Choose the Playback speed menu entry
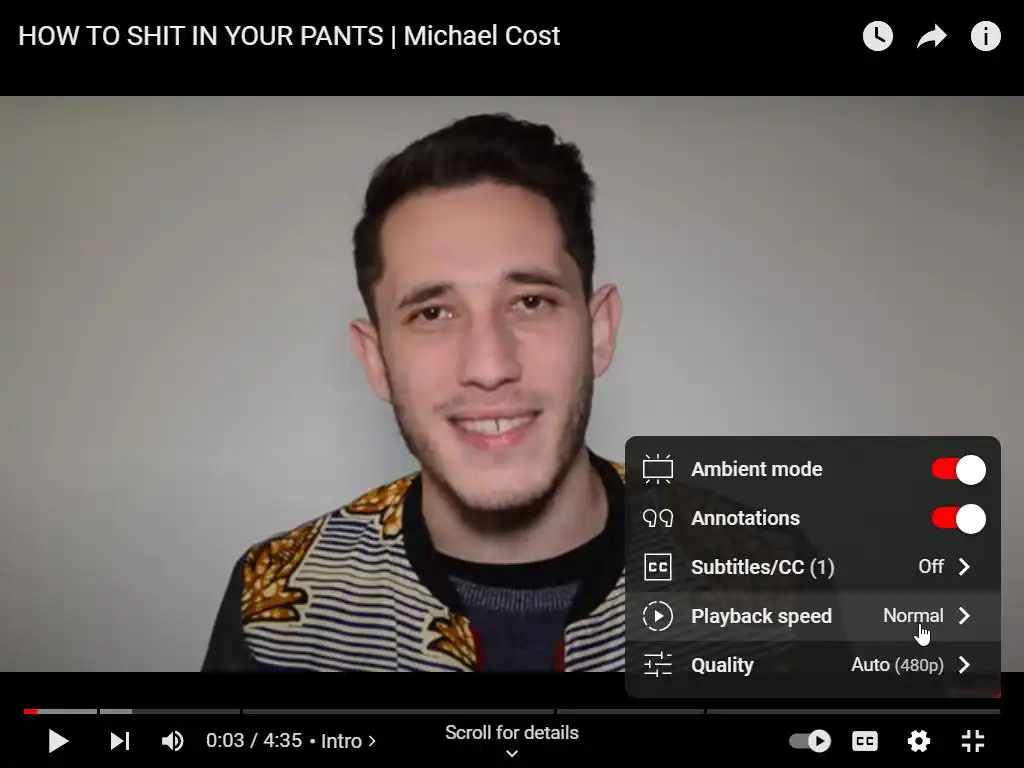 coord(812,616)
